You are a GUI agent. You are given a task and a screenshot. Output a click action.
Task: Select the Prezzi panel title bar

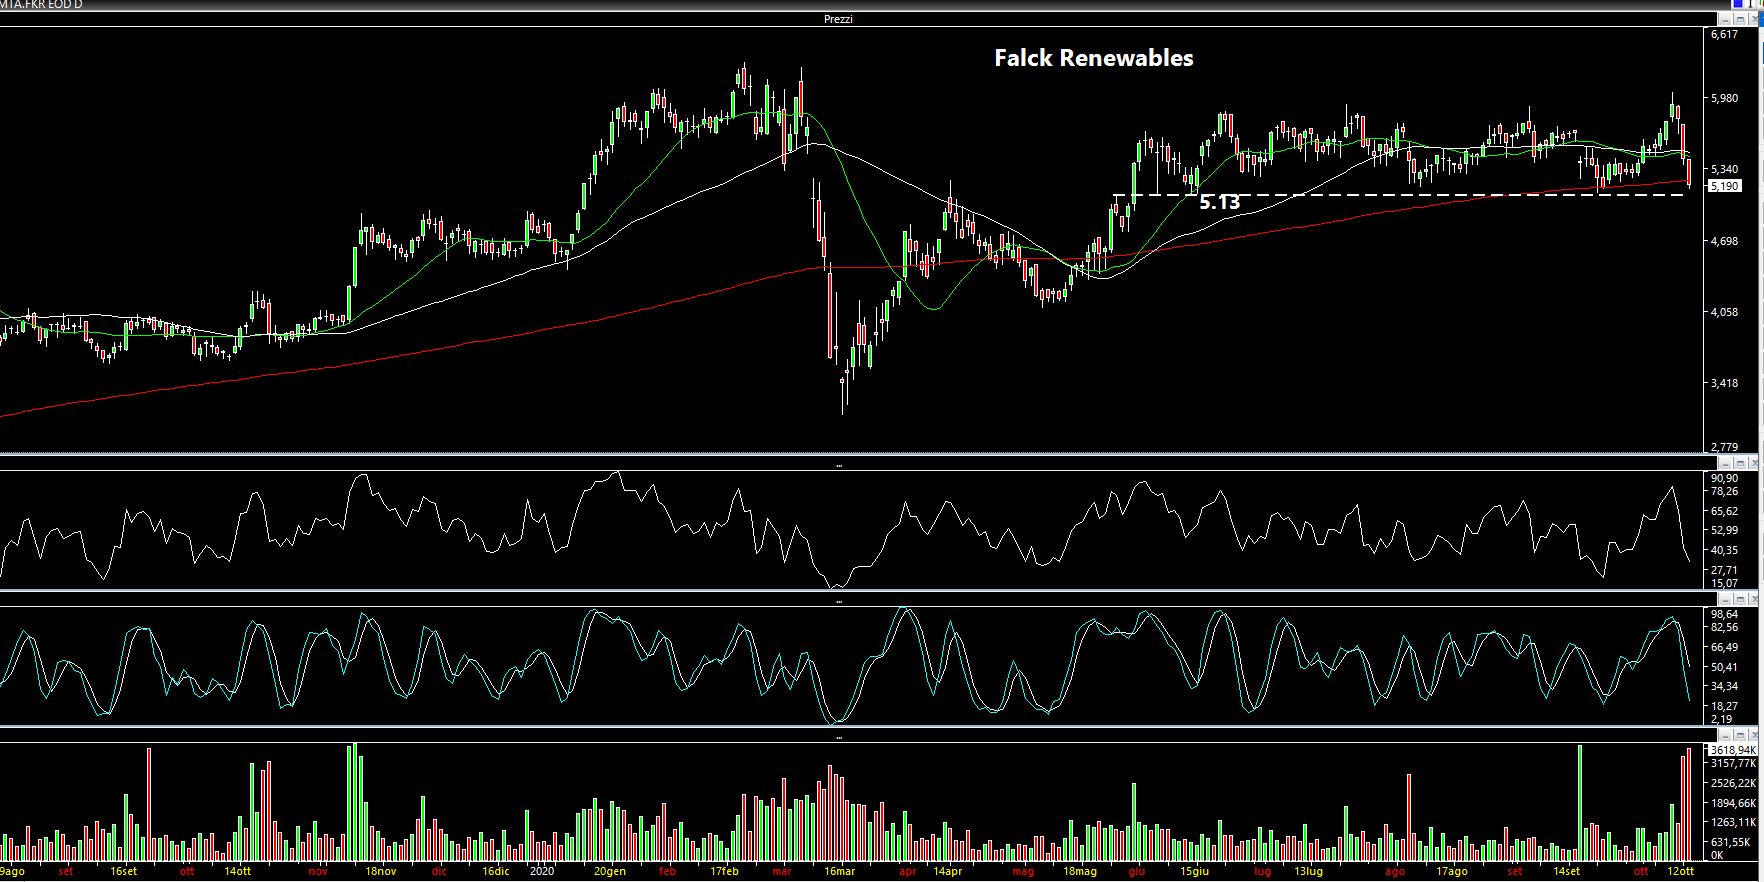(858, 19)
